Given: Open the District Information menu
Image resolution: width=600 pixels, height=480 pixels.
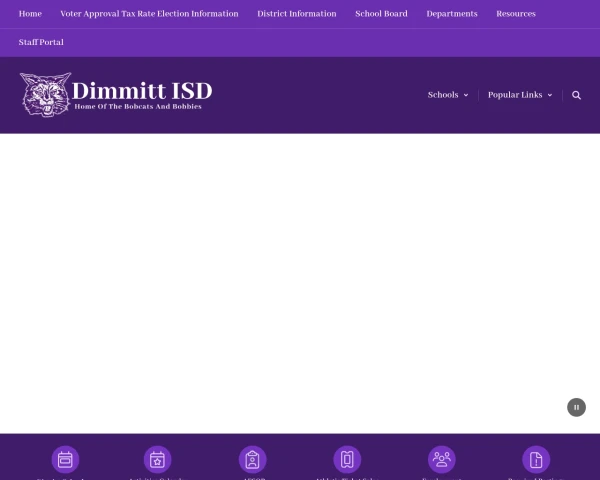Looking at the screenshot, I should click(x=297, y=14).
